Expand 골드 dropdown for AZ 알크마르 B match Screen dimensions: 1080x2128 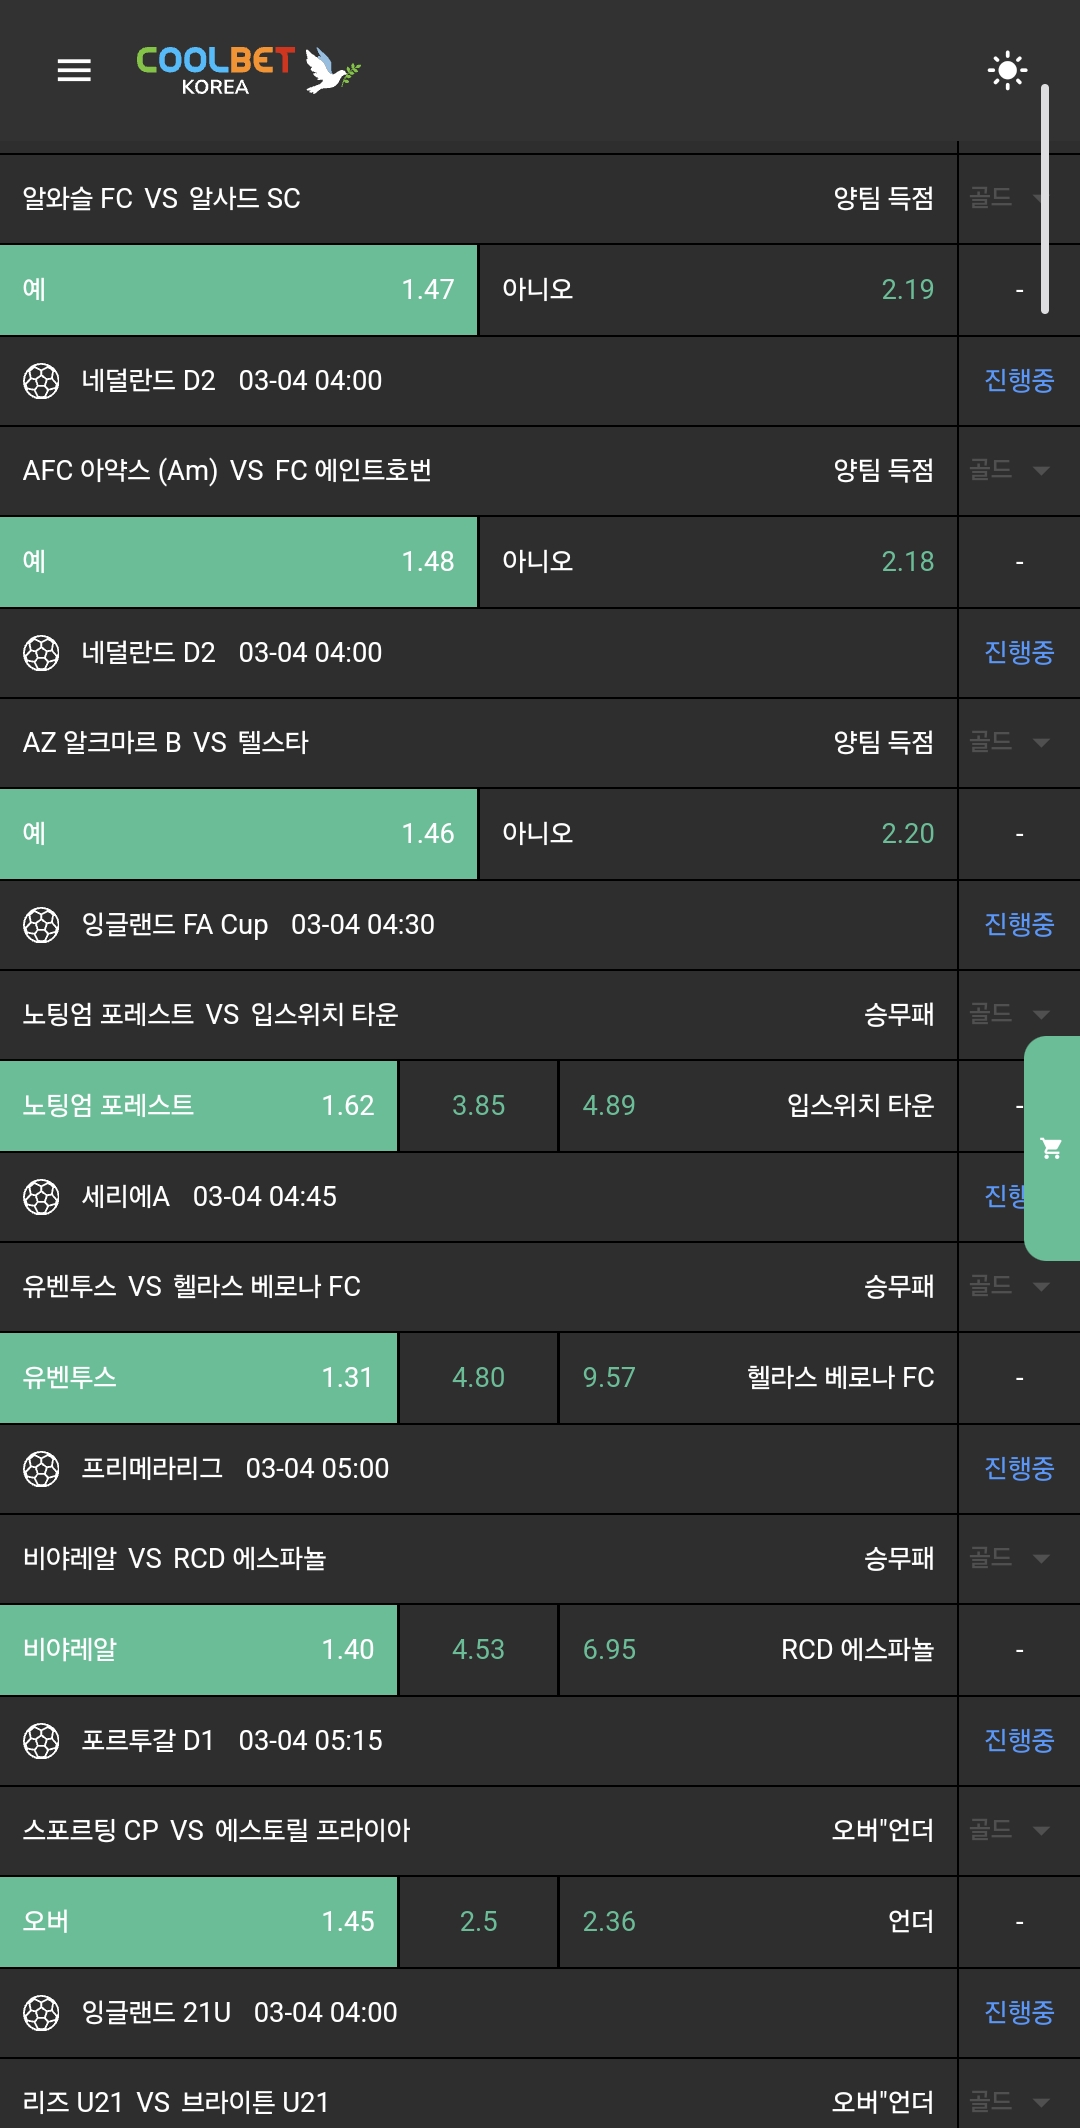tap(1012, 742)
